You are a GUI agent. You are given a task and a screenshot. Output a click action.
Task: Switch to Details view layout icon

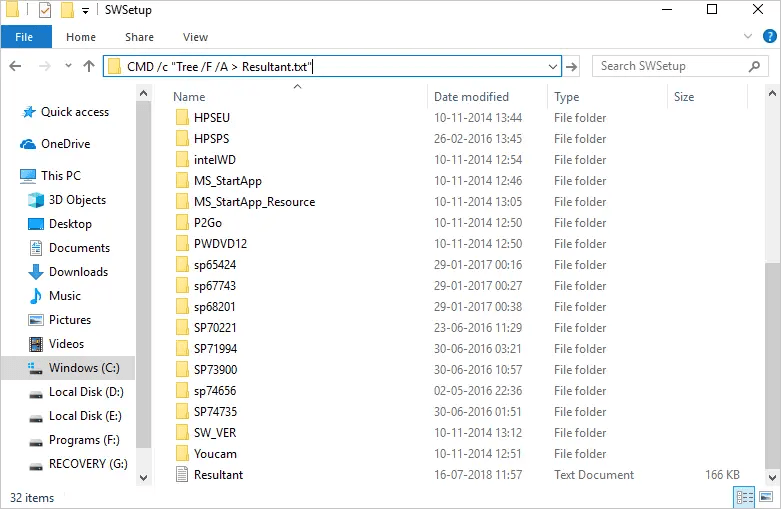(745, 497)
